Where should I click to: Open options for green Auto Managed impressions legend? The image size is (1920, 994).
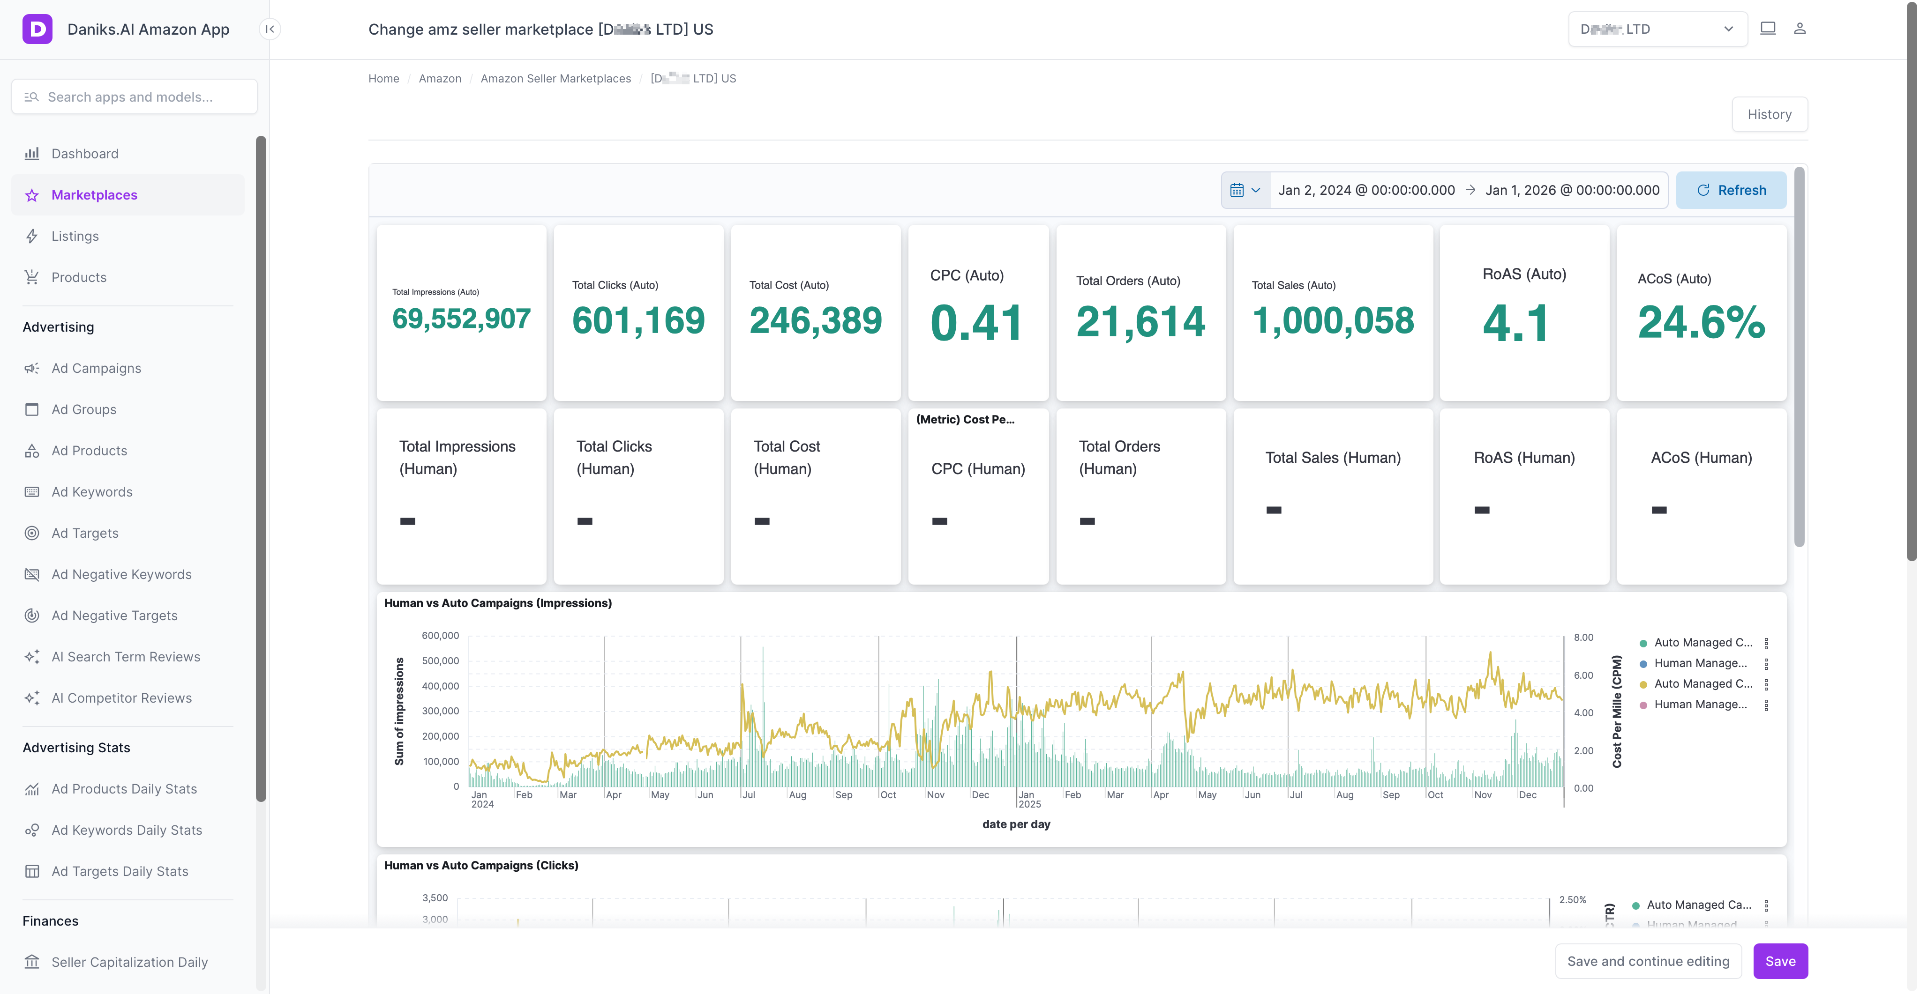(1767, 643)
